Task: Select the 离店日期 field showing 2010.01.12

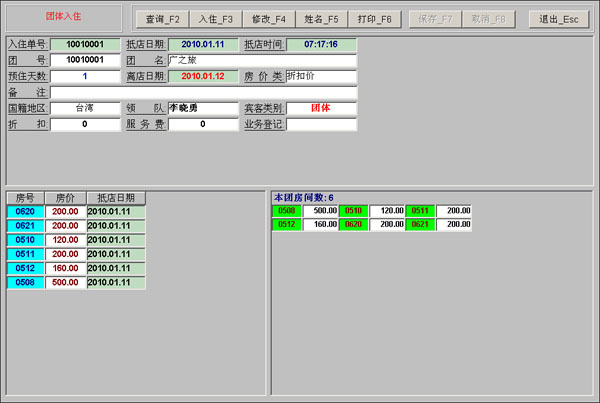Action: (203, 76)
